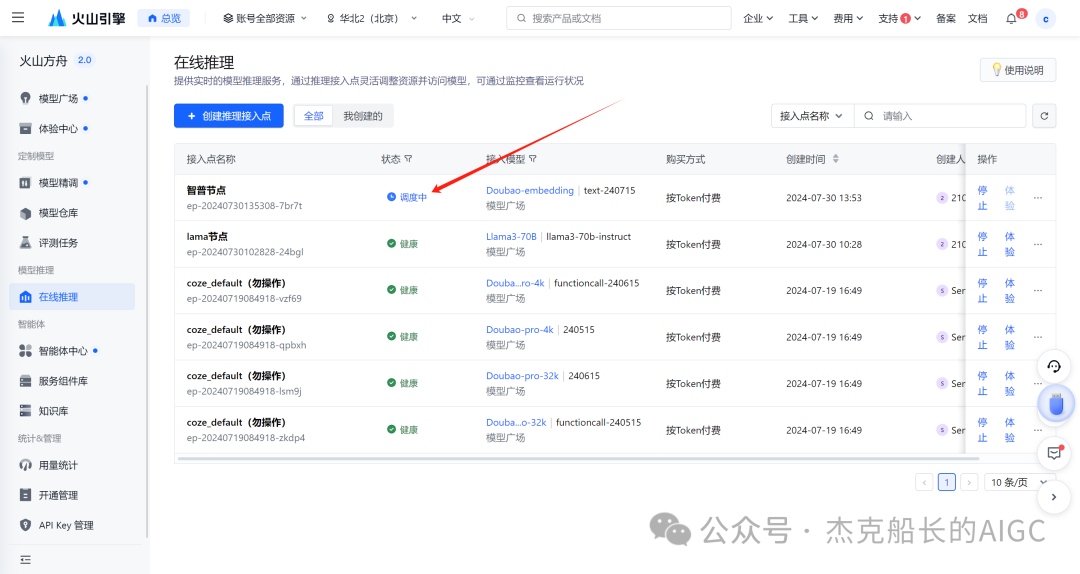
Task: Click 创建推理接入点 button
Action: click(229, 116)
